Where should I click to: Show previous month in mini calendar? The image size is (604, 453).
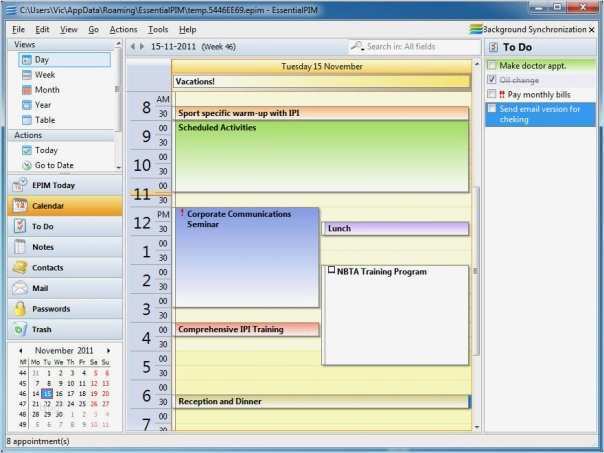coord(21,351)
